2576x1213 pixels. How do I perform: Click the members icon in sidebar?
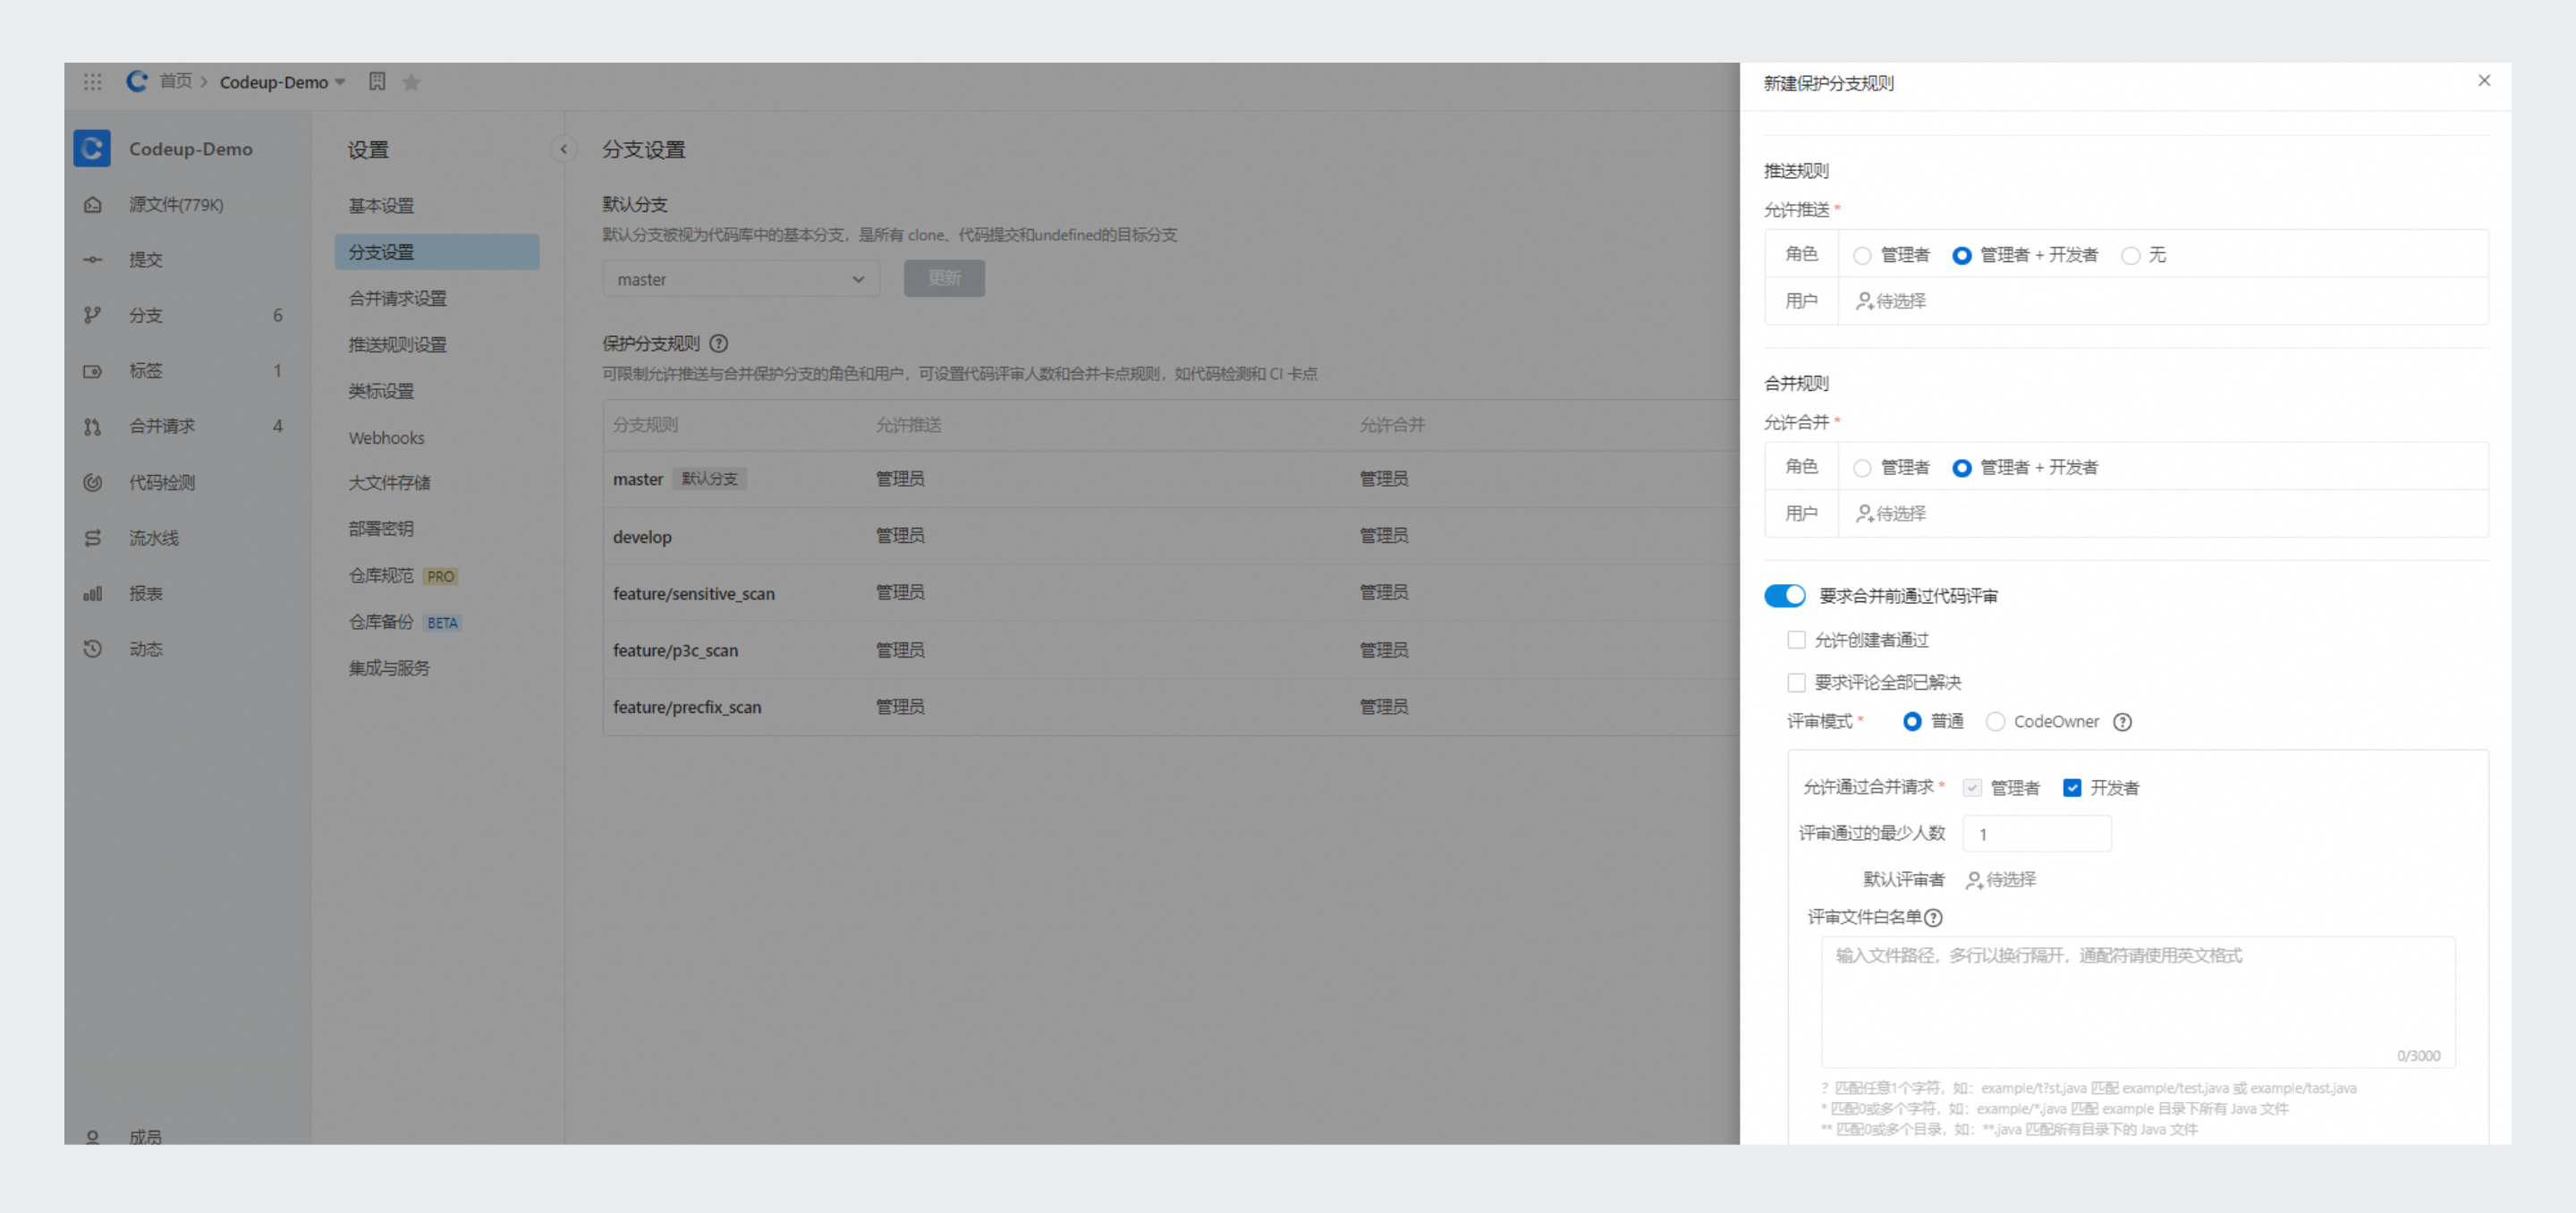pos(92,1137)
